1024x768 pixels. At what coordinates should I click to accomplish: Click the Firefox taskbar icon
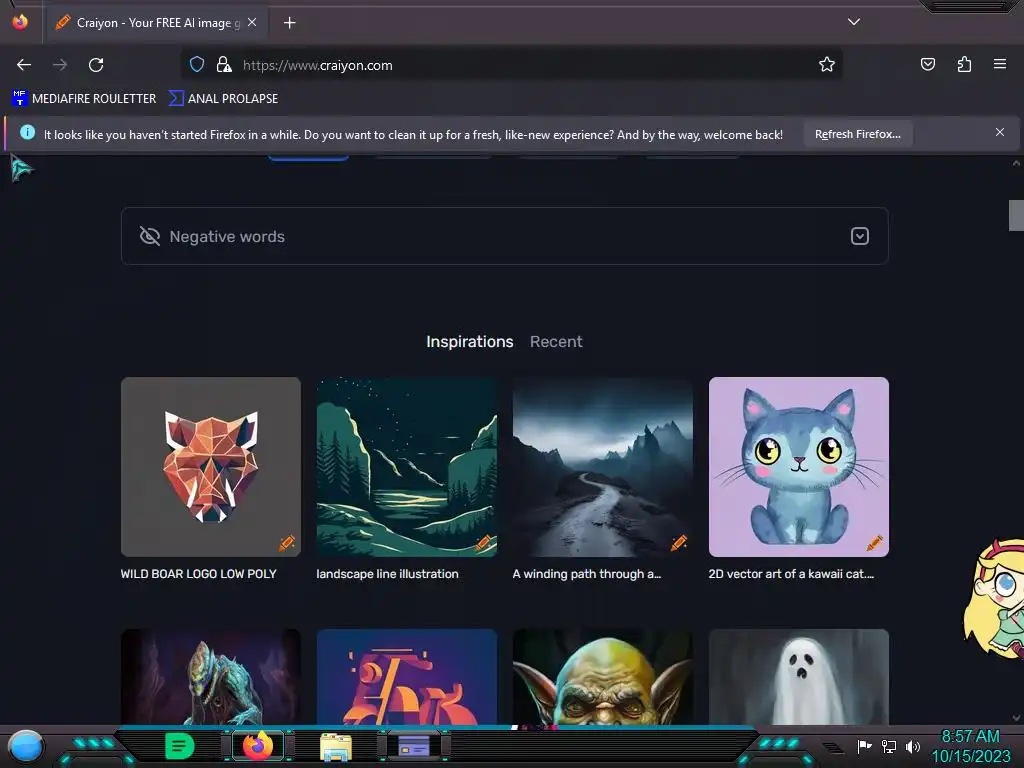[257, 746]
